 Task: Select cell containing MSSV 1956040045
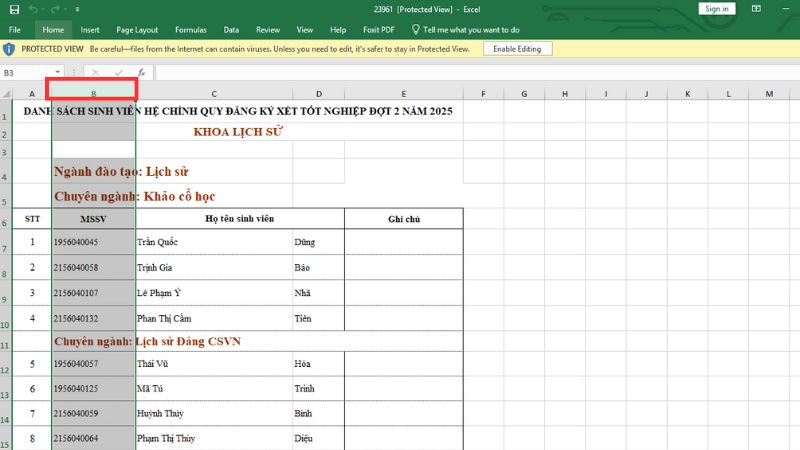(x=93, y=242)
